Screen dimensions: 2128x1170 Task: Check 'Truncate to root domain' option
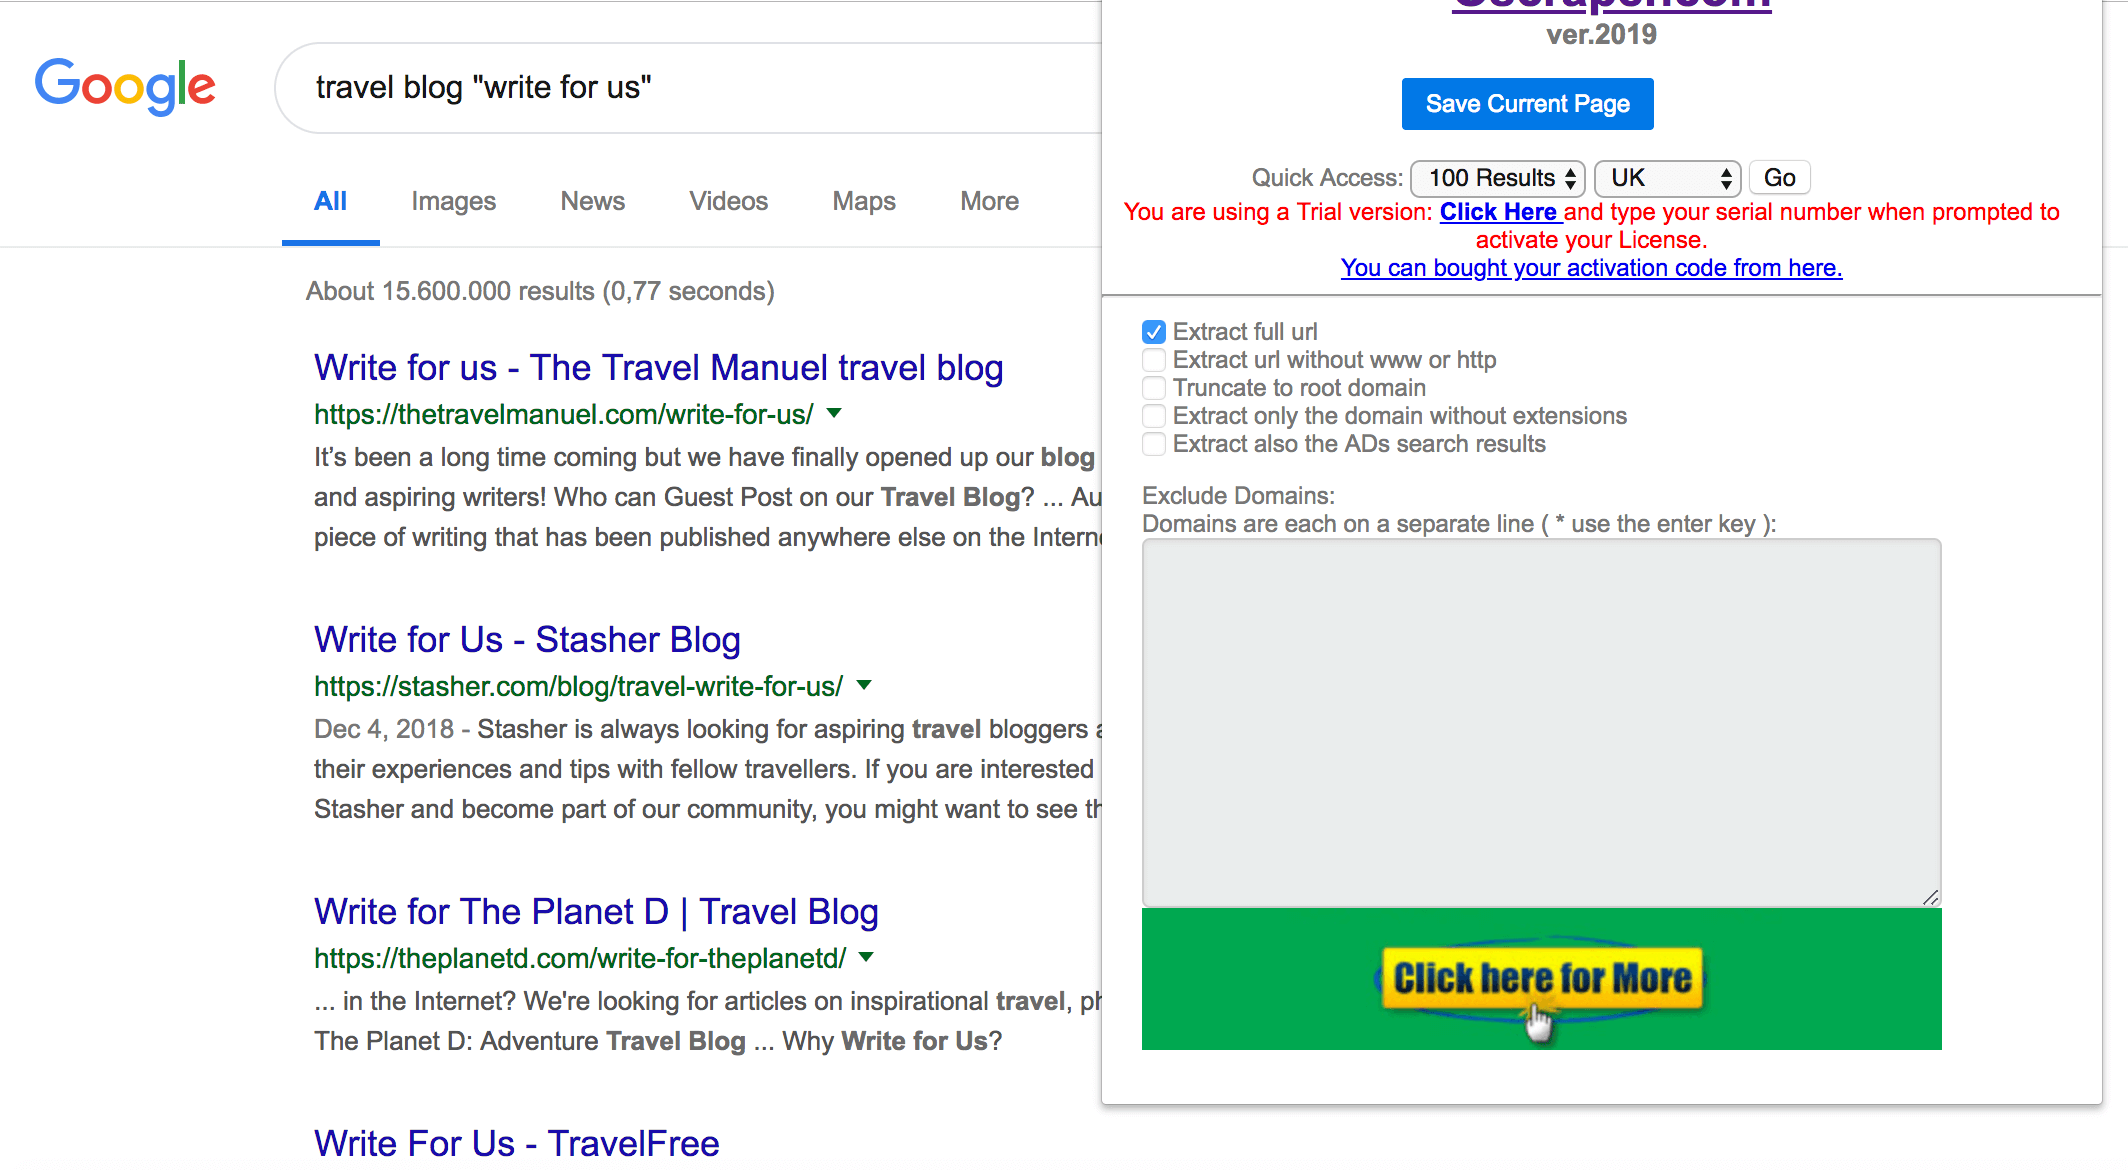1154,388
